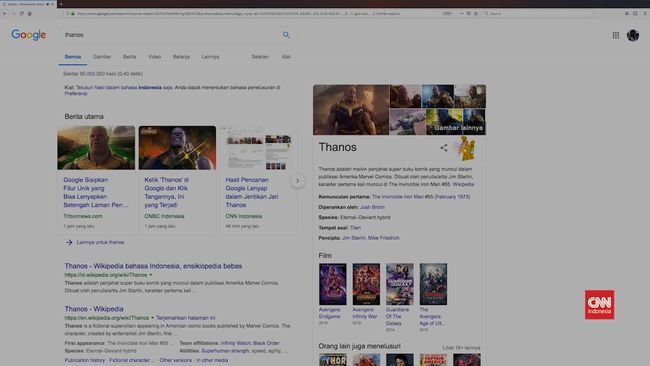Open the Josh Brolin link

372,207
